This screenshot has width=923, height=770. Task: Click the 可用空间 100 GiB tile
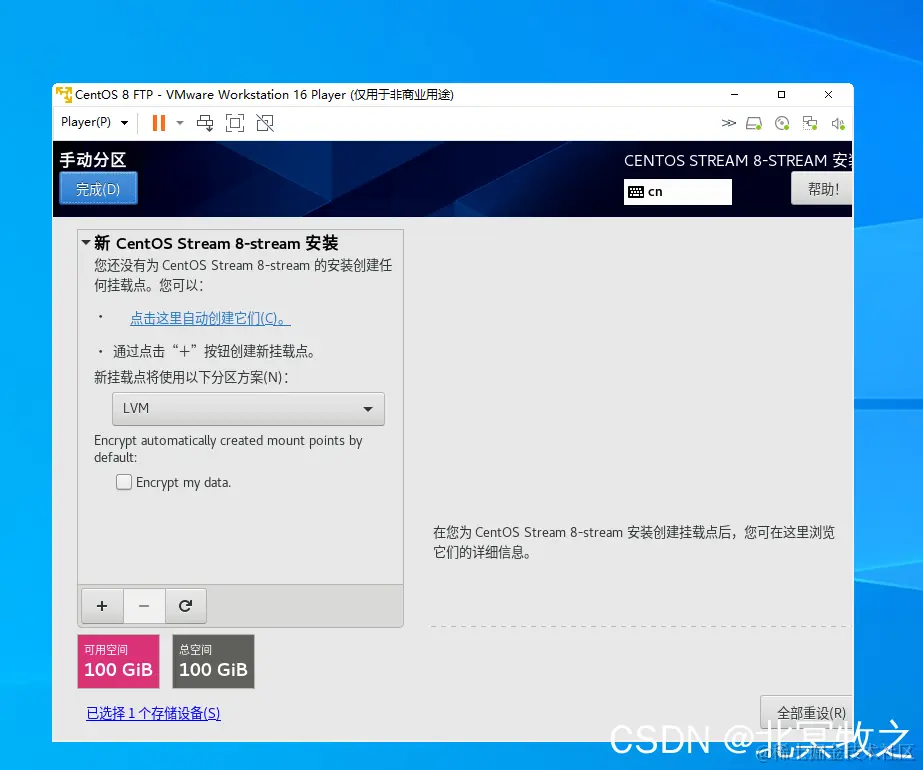(118, 661)
